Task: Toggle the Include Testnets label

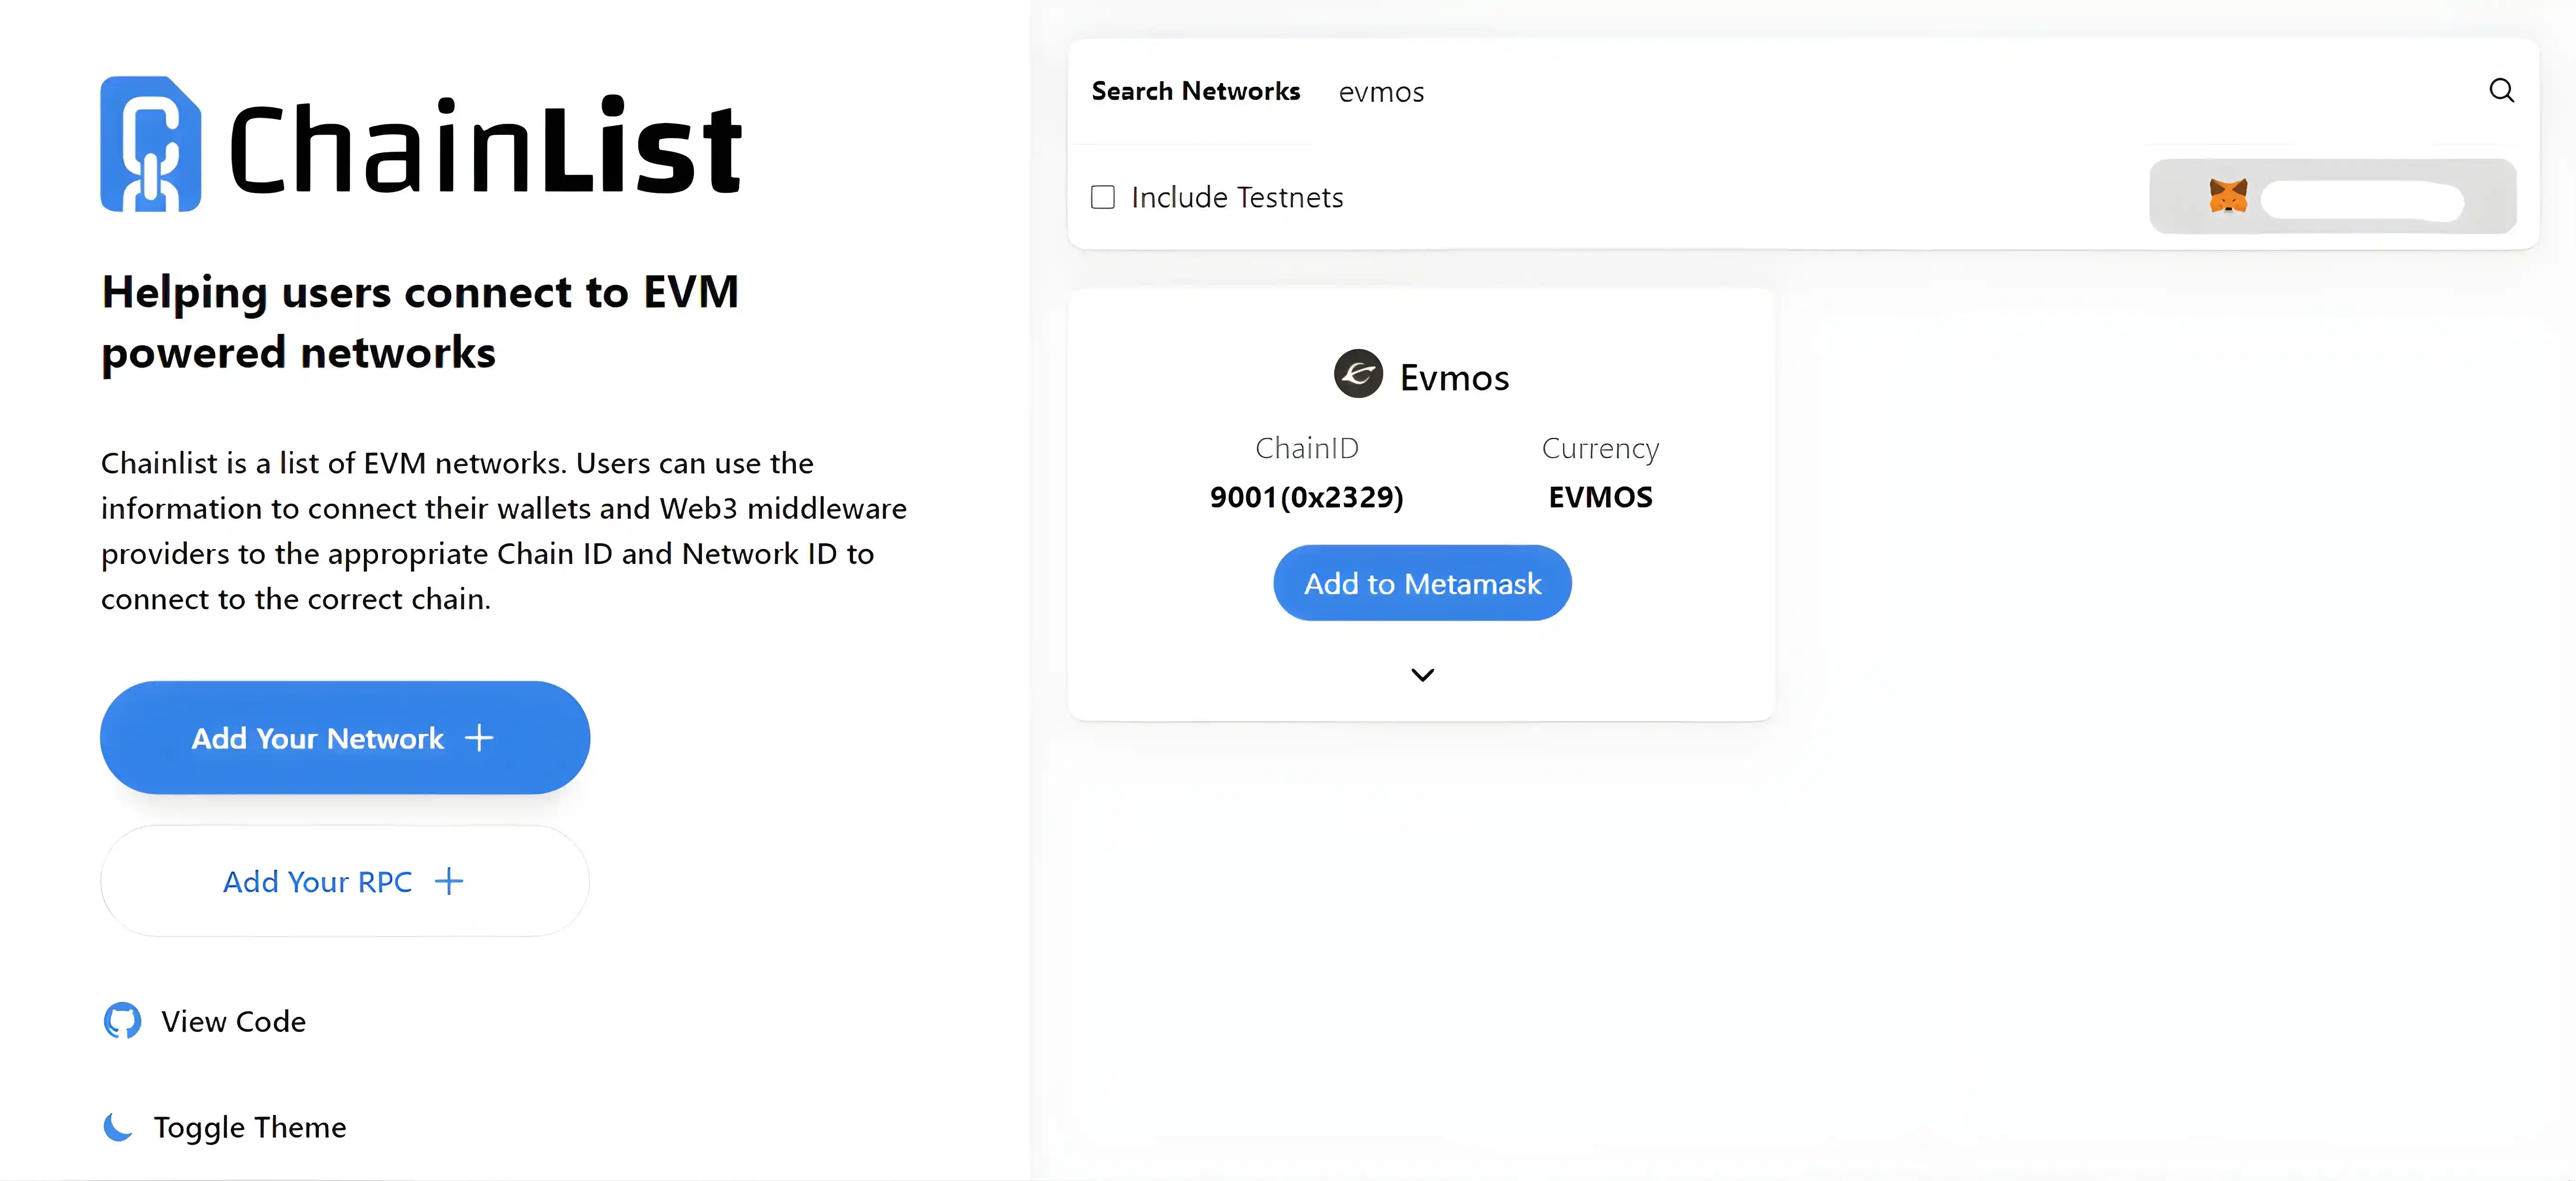Action: [x=1237, y=197]
